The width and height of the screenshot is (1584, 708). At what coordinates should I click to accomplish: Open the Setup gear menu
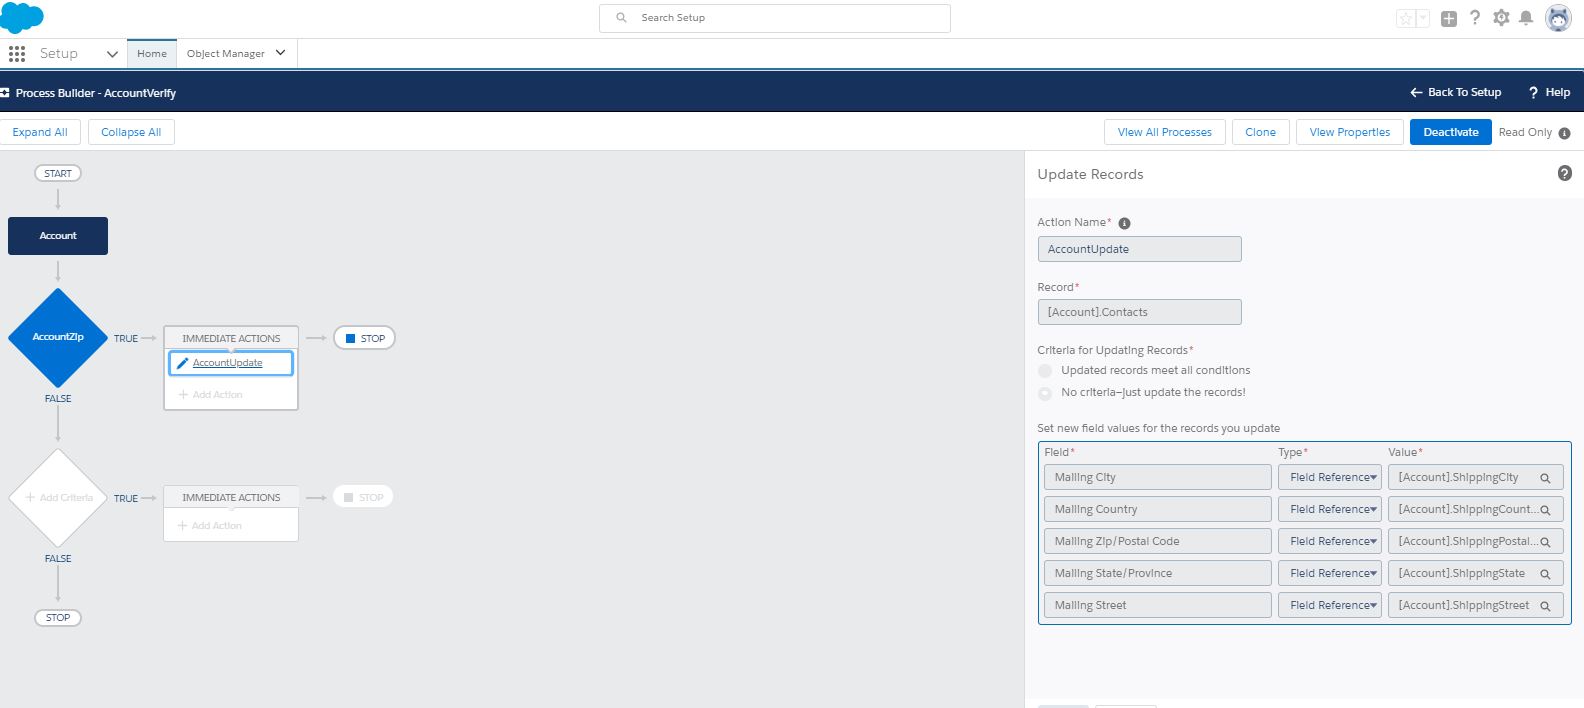click(x=1501, y=18)
